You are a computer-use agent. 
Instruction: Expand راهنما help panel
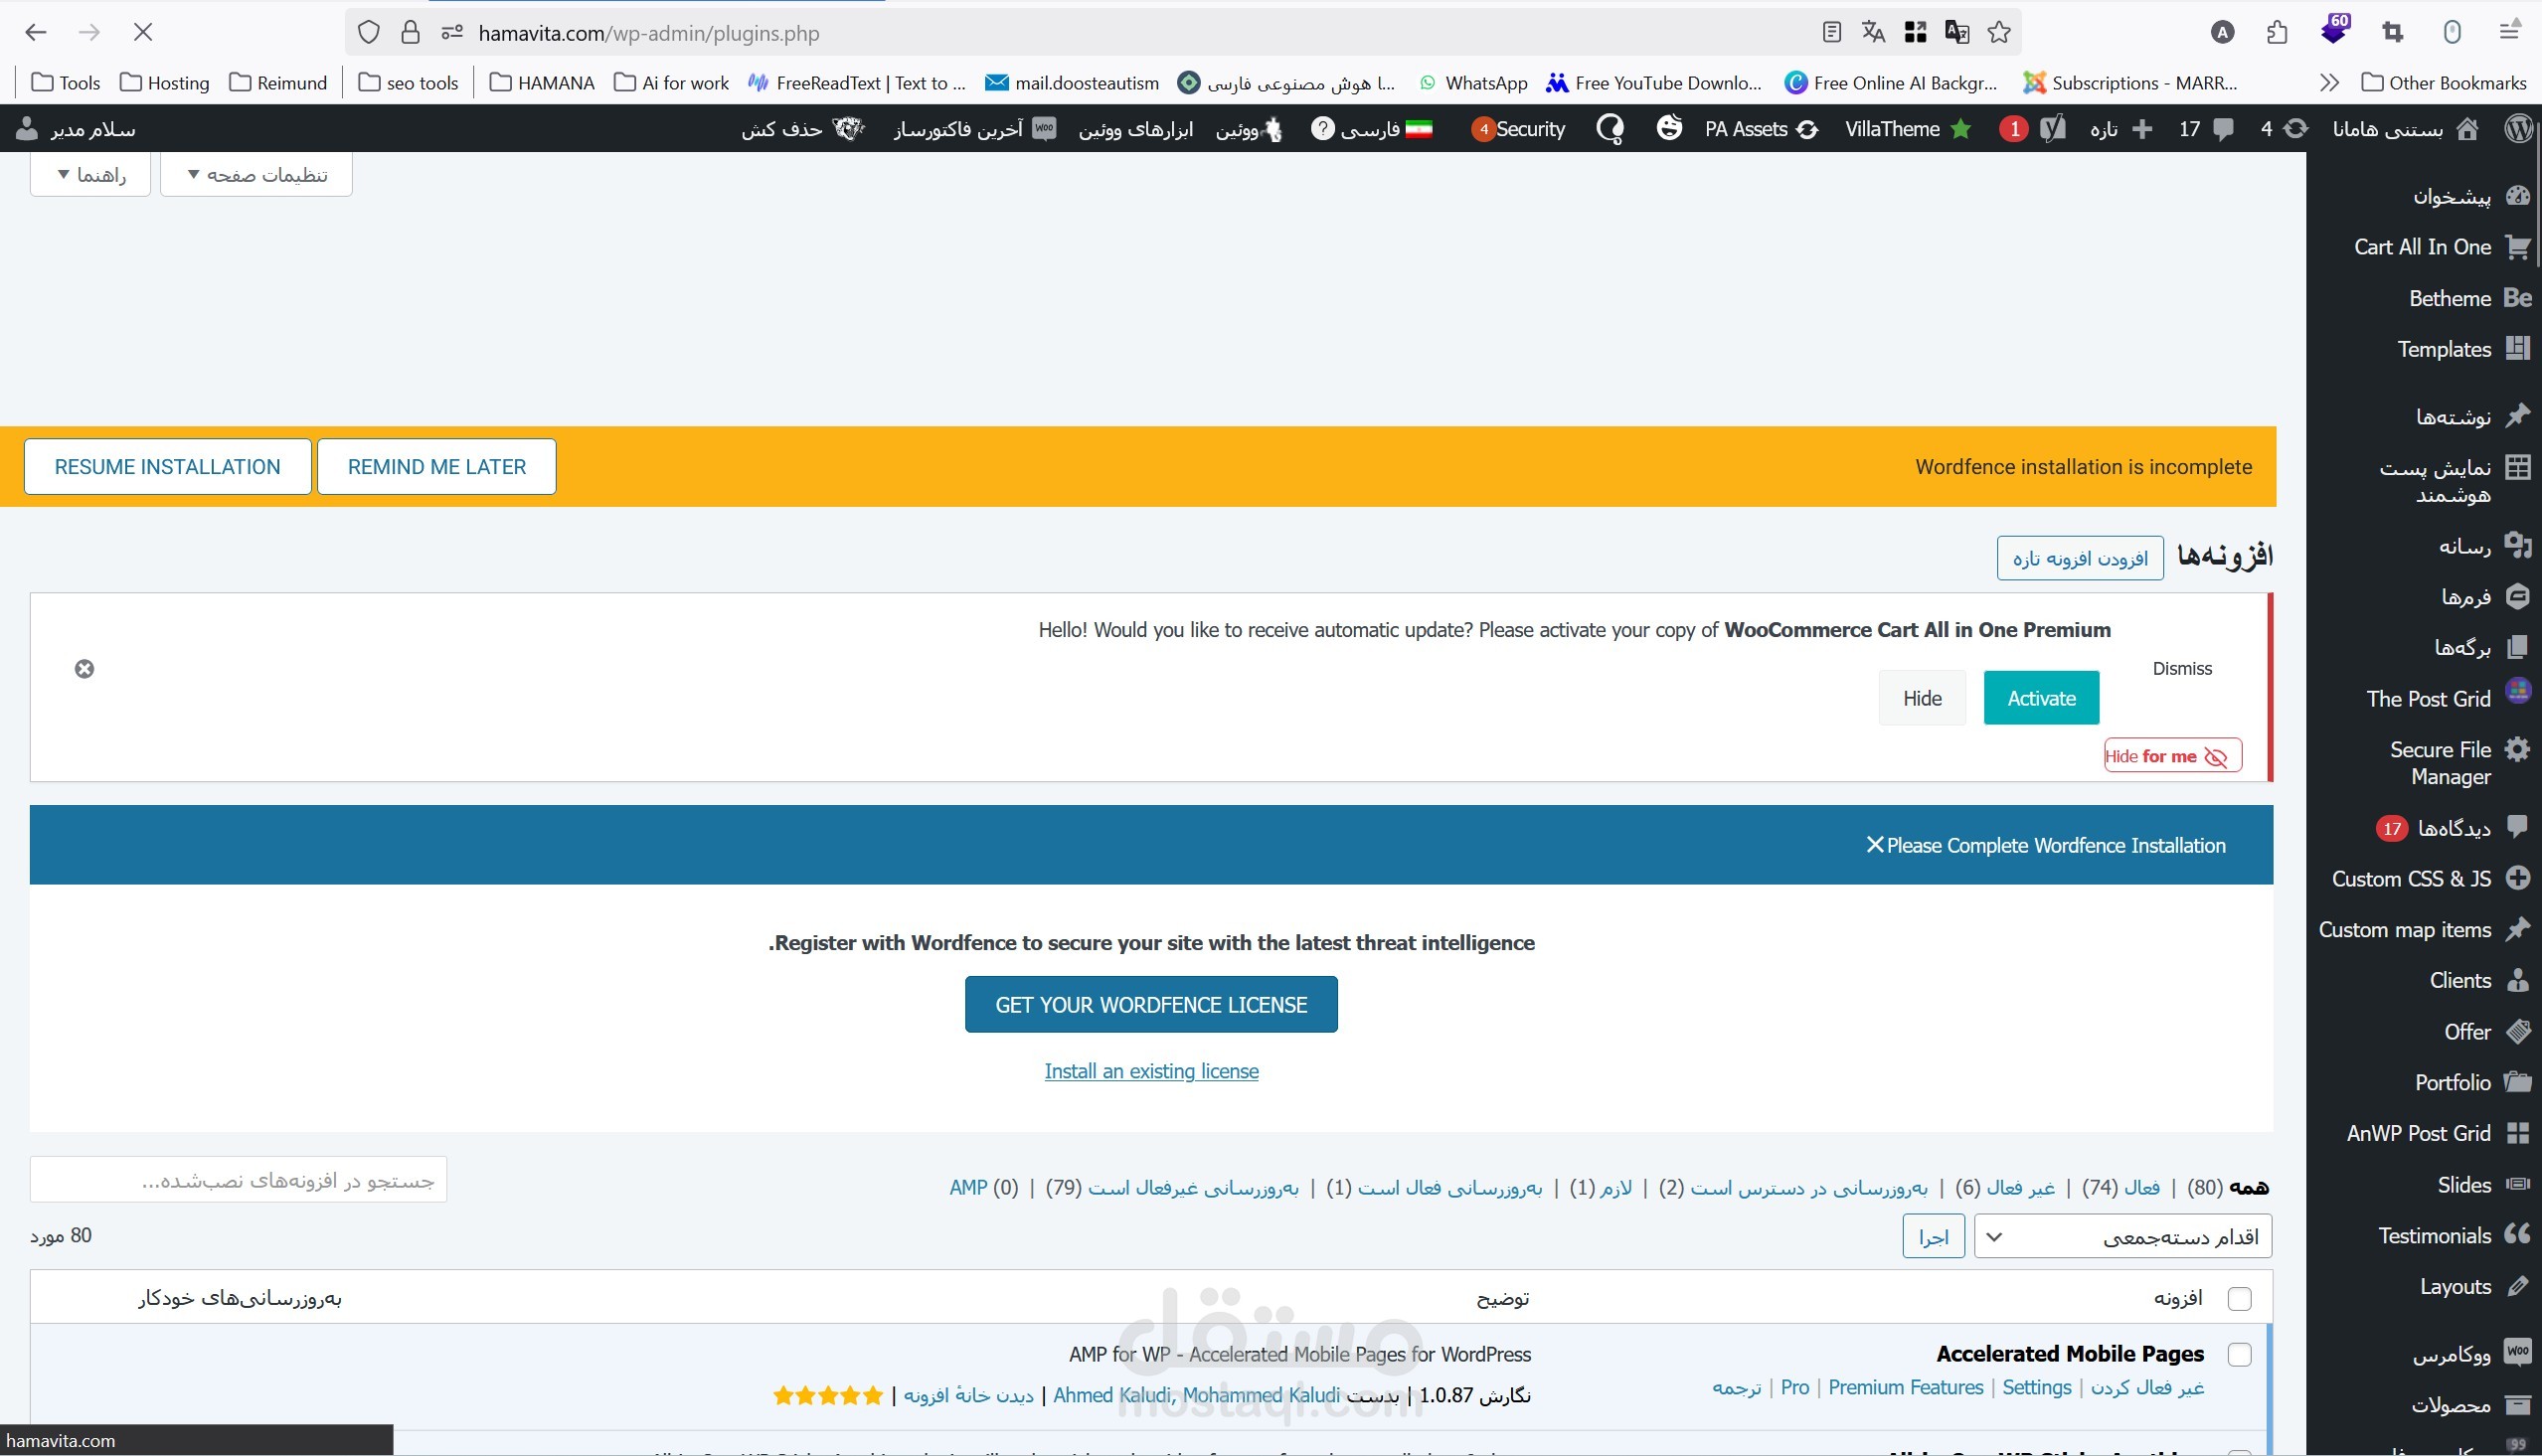(x=90, y=175)
